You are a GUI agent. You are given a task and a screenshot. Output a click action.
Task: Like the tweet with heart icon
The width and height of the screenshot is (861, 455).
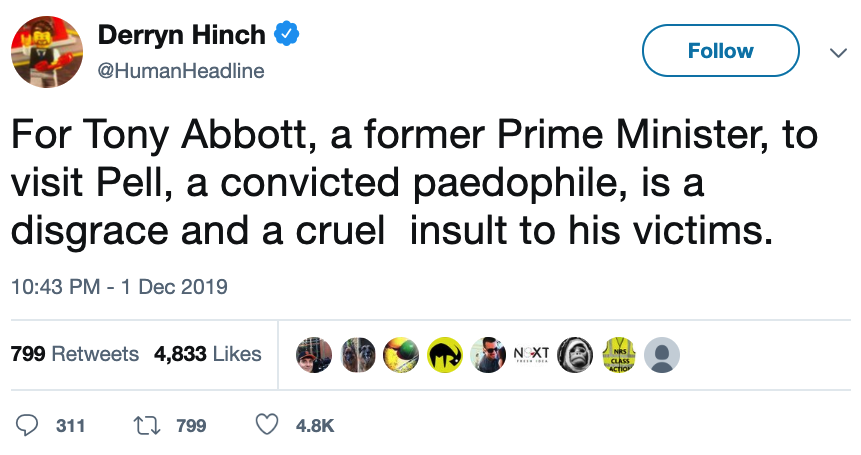[x=267, y=426]
